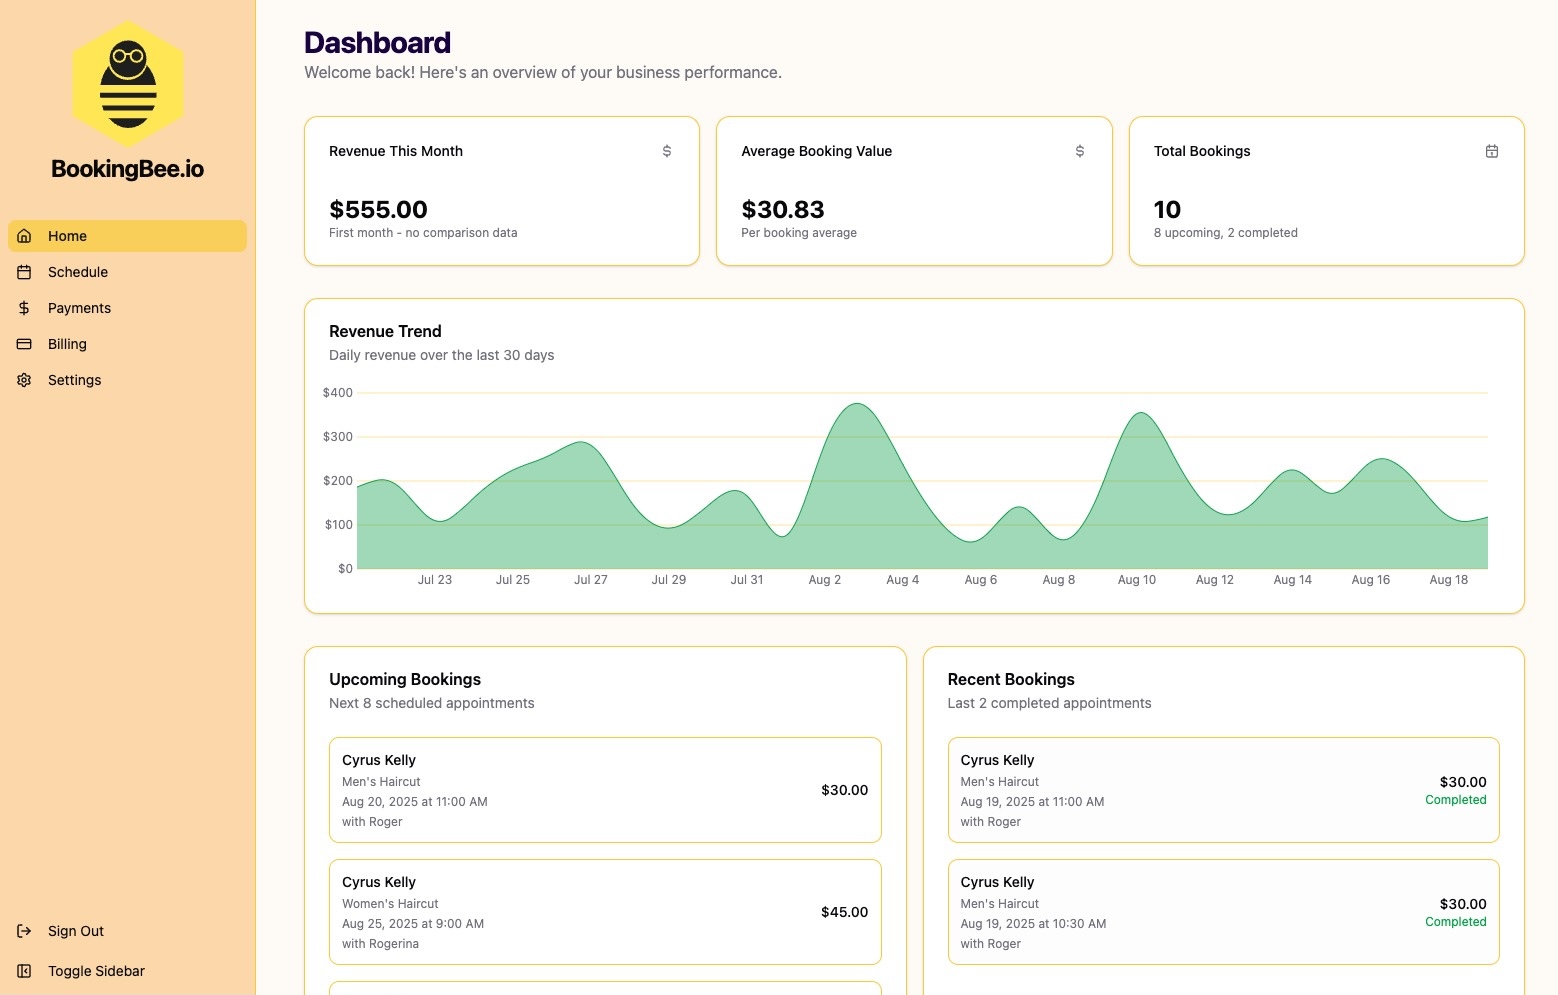Click Completed status on 10:30 AM booking
Image resolution: width=1558 pixels, height=995 pixels.
tap(1456, 922)
